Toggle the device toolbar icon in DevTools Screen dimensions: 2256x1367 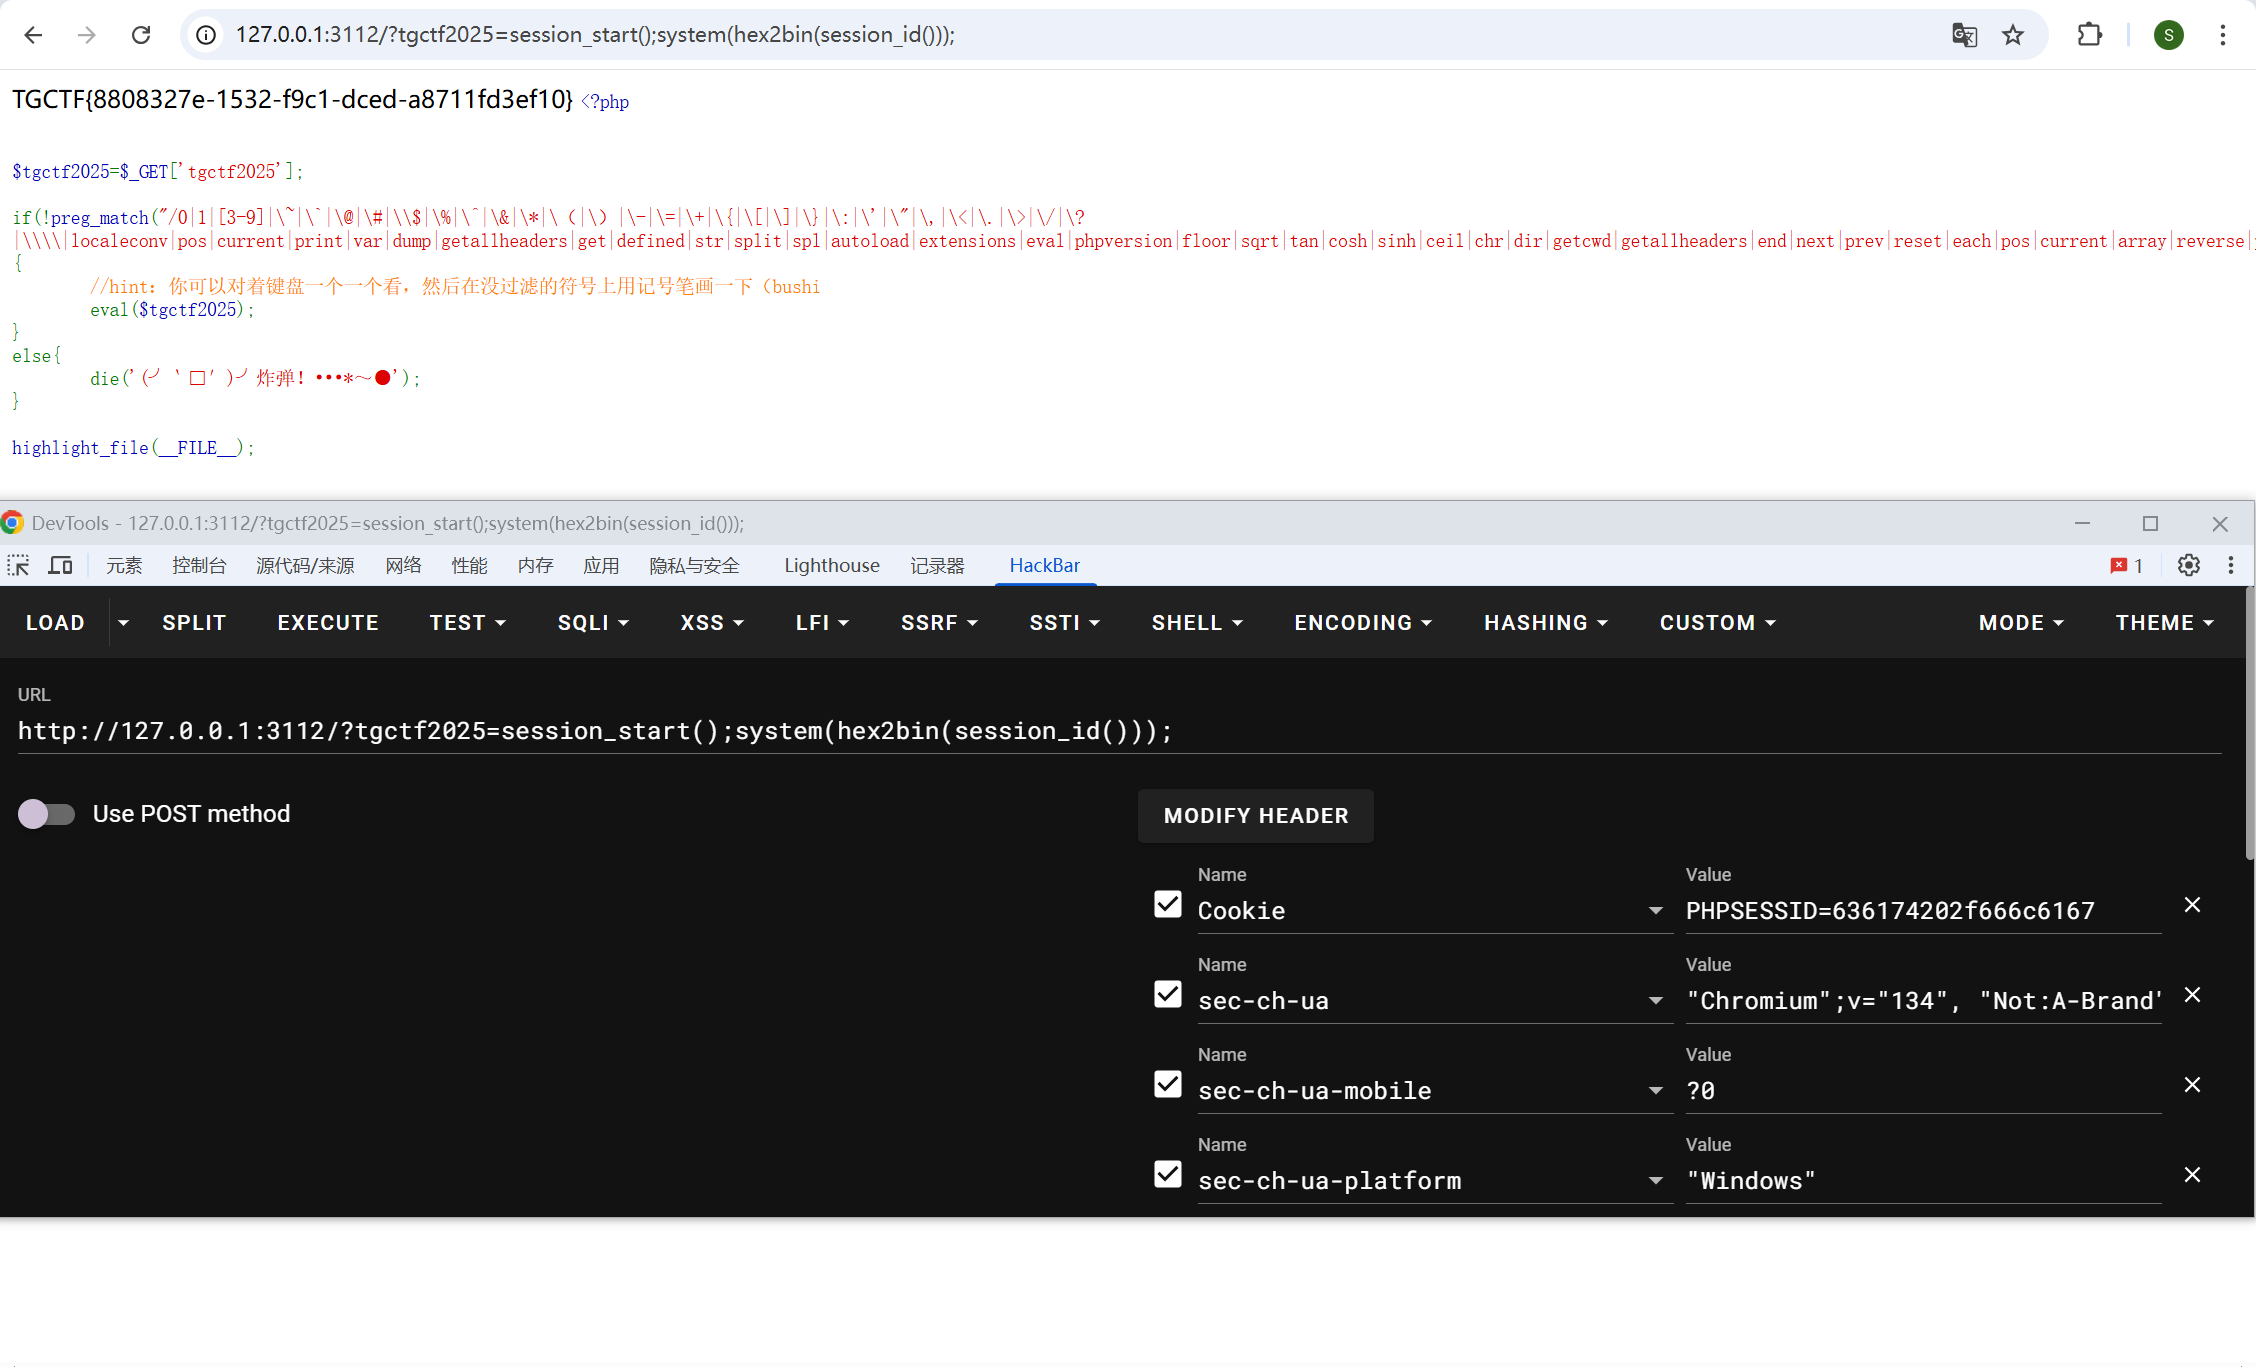[x=61, y=565]
